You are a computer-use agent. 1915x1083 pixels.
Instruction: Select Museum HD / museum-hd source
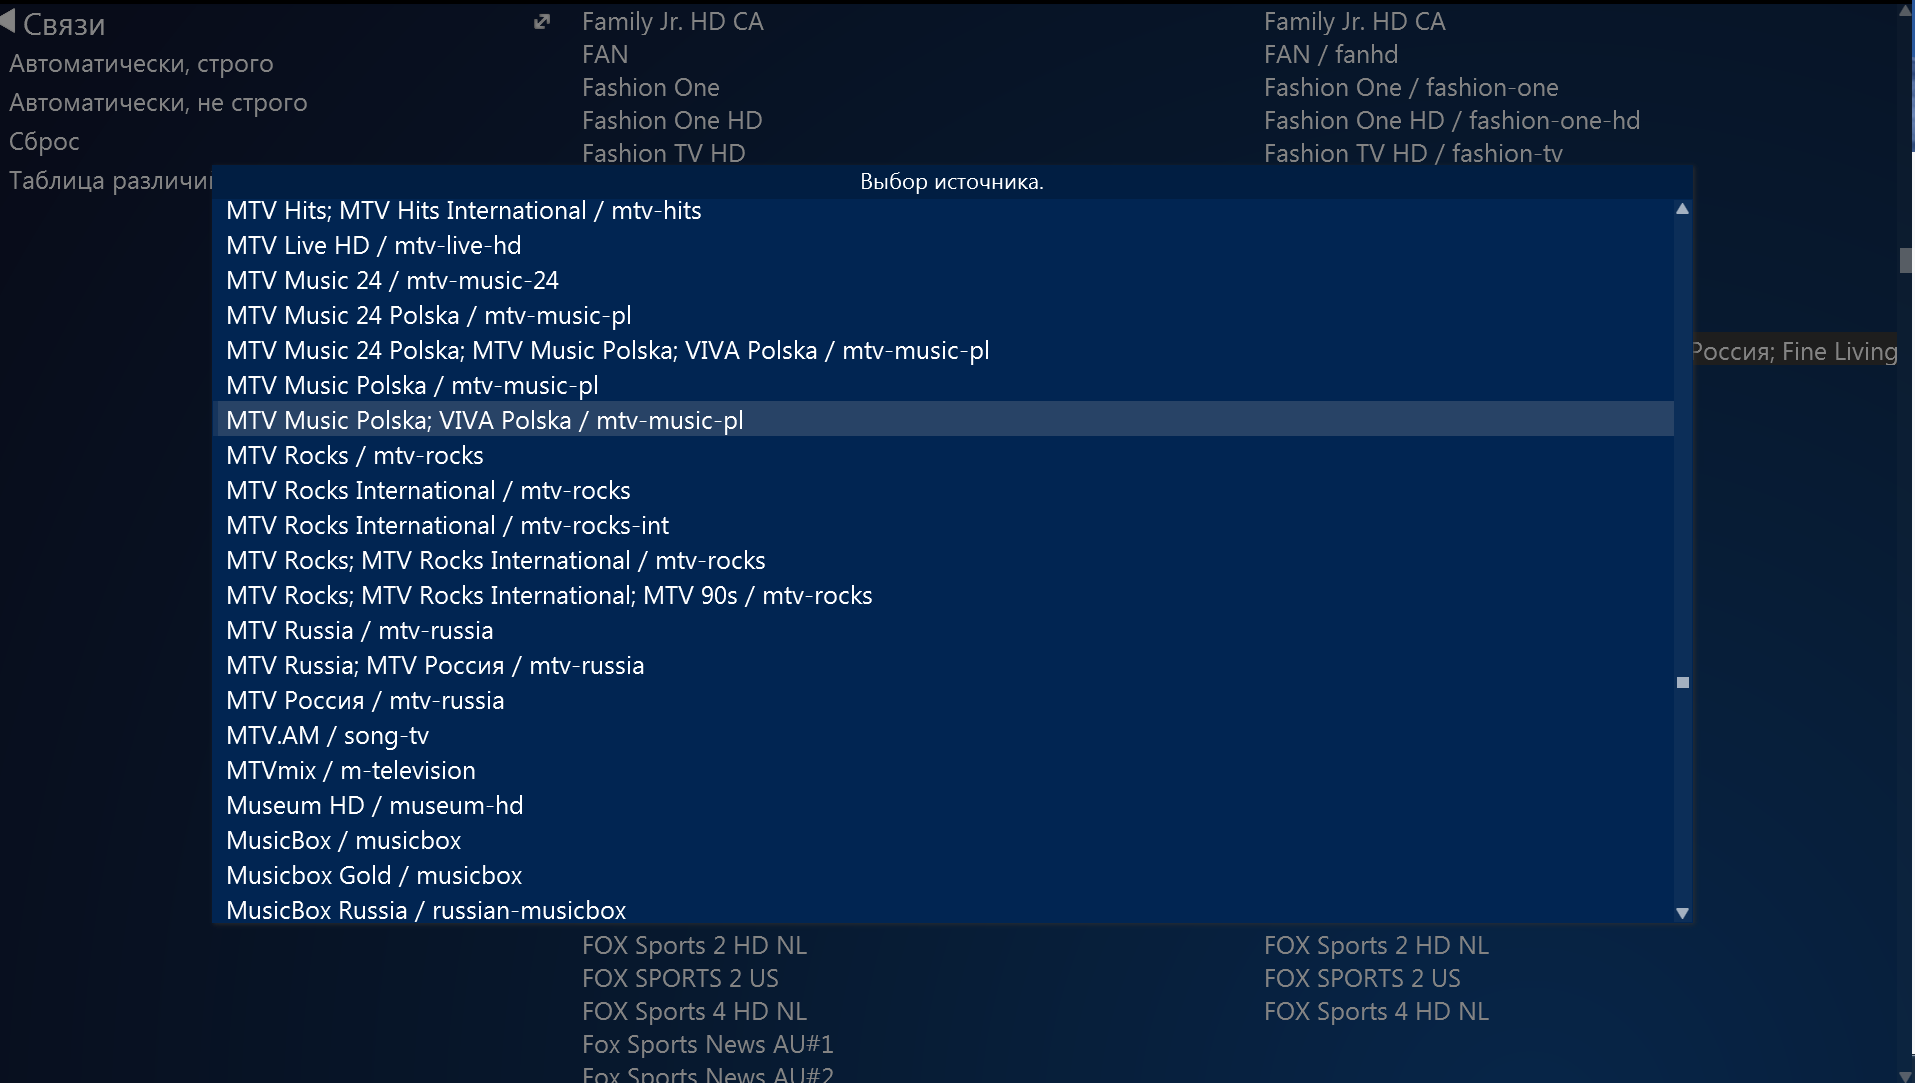click(374, 805)
